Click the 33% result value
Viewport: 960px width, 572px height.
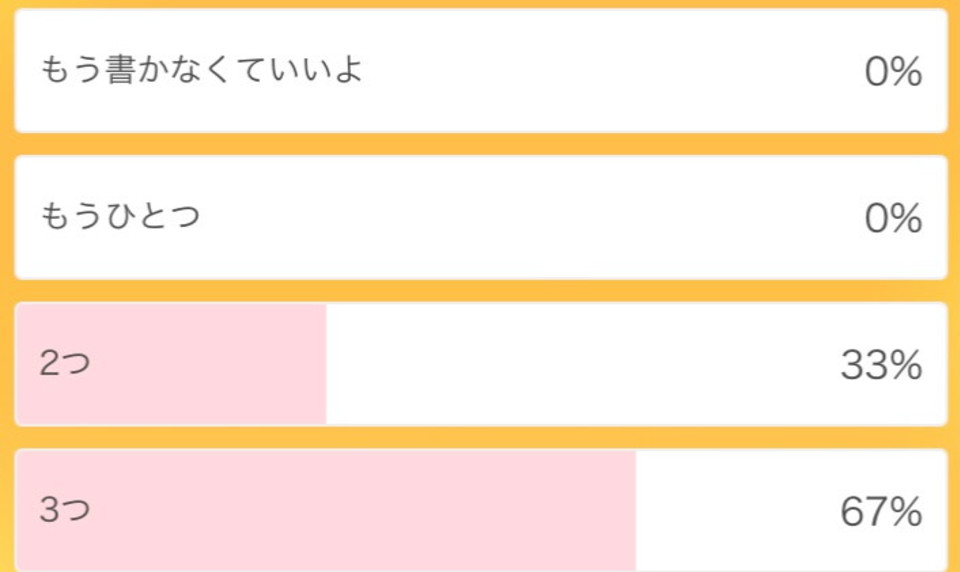[881, 366]
